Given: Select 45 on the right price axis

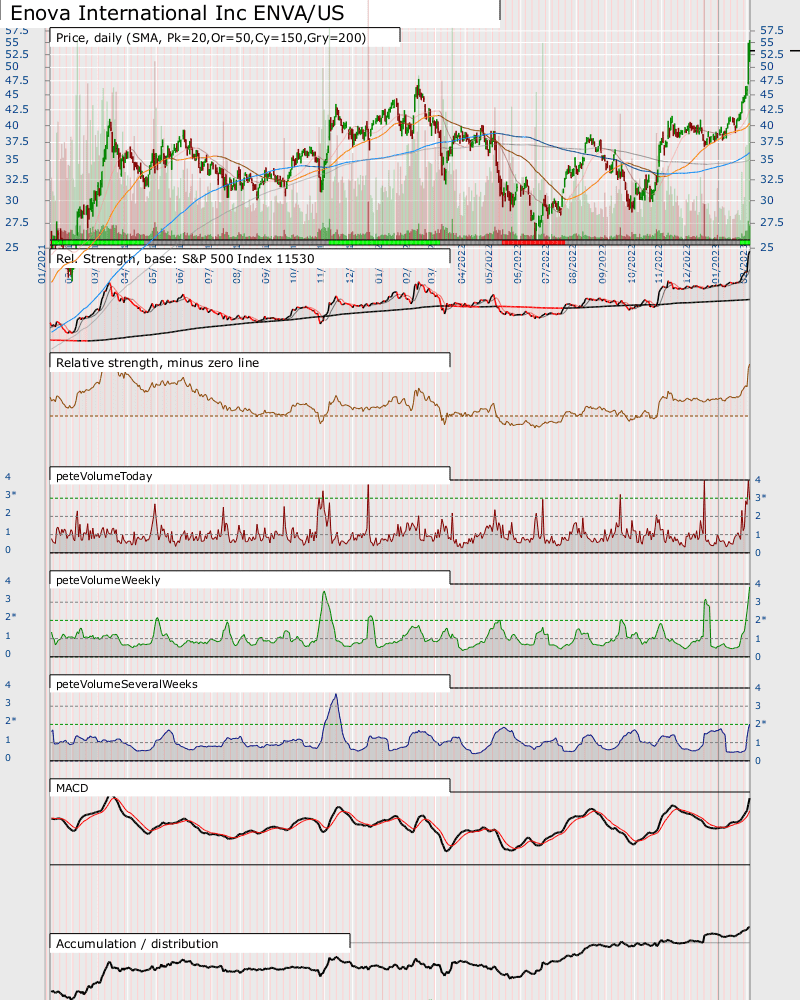Looking at the screenshot, I should 767,94.
